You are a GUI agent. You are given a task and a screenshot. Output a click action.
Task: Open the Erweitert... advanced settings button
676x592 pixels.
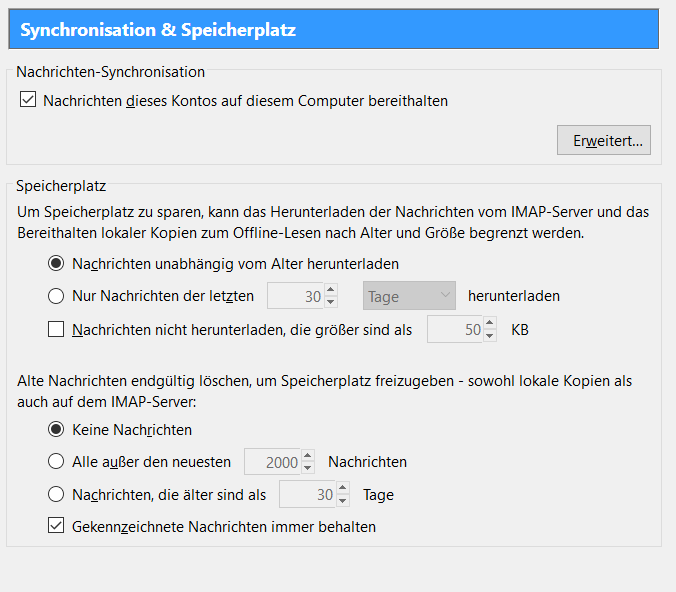[x=604, y=140]
